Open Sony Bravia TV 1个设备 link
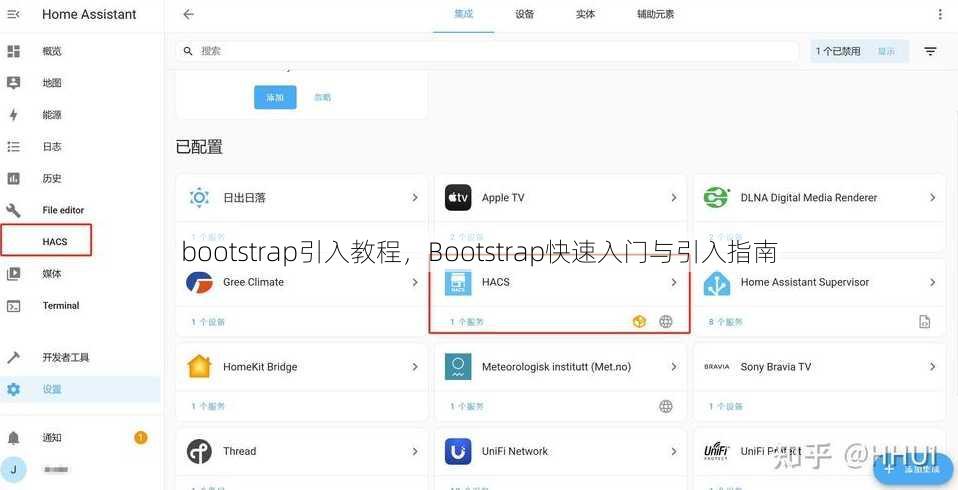Screen dimensions: 958x490 [x=726, y=406]
